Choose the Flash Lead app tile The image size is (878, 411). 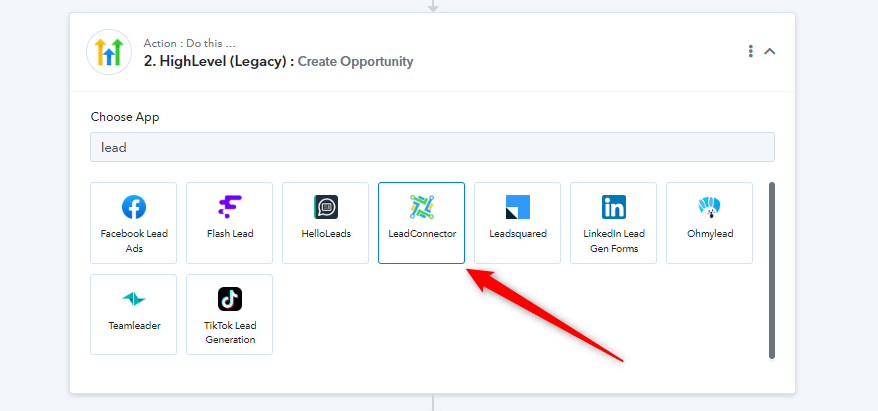(230, 223)
